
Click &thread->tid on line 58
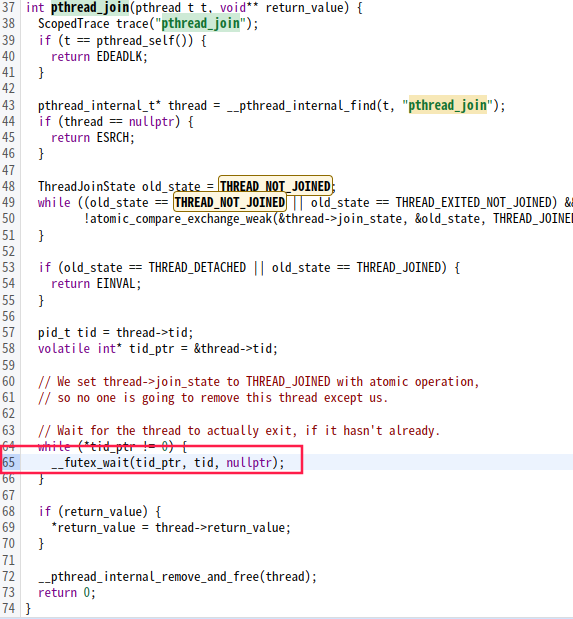point(233,349)
